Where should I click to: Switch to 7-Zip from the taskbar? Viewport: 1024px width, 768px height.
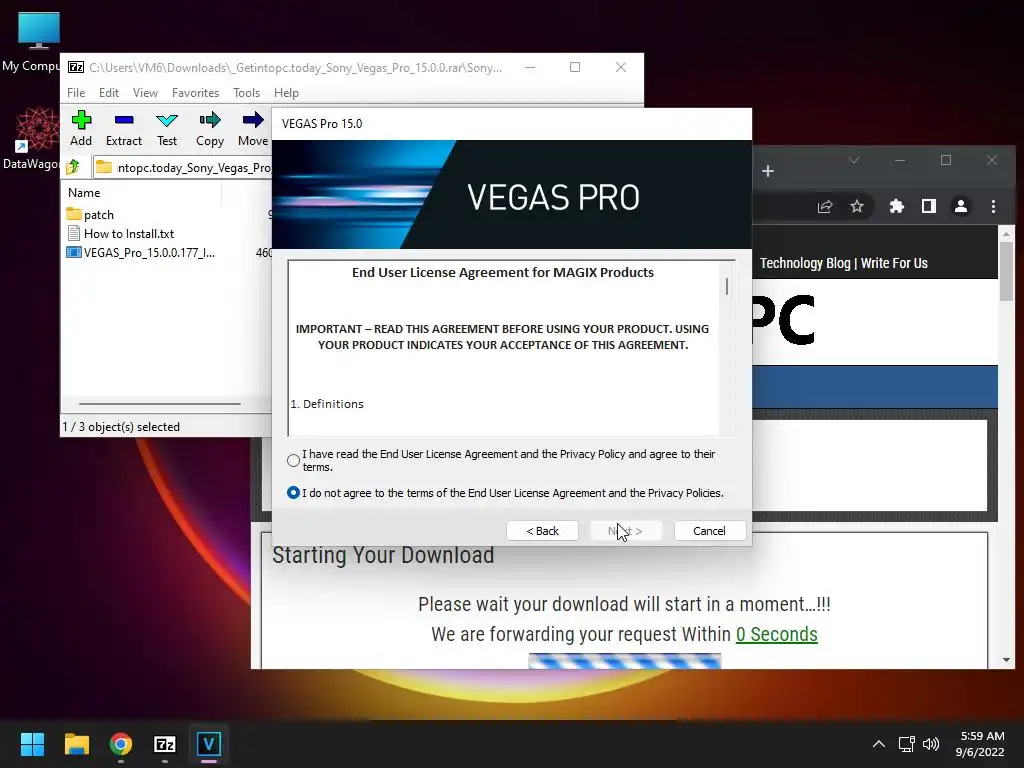(x=165, y=744)
